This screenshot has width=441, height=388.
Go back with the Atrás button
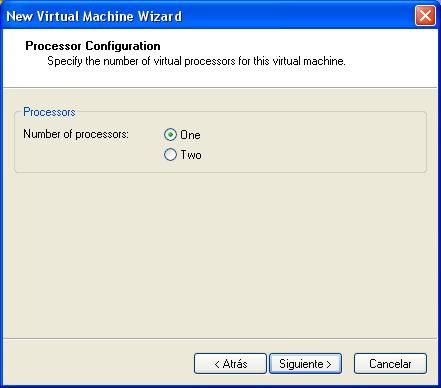[x=230, y=364]
